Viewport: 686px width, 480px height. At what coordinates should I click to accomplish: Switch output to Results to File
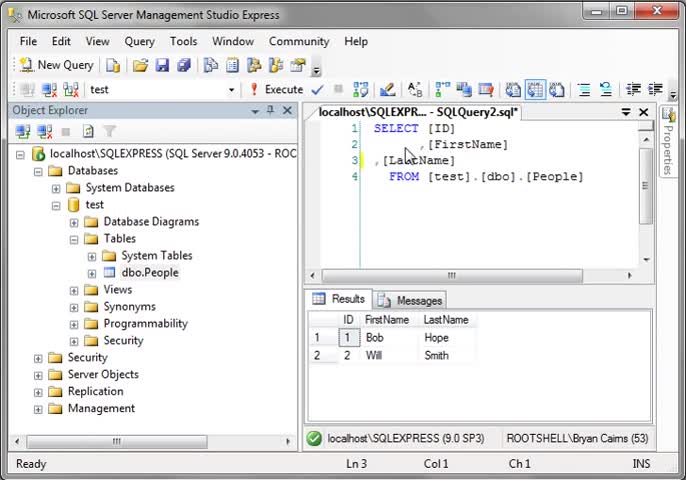556,90
